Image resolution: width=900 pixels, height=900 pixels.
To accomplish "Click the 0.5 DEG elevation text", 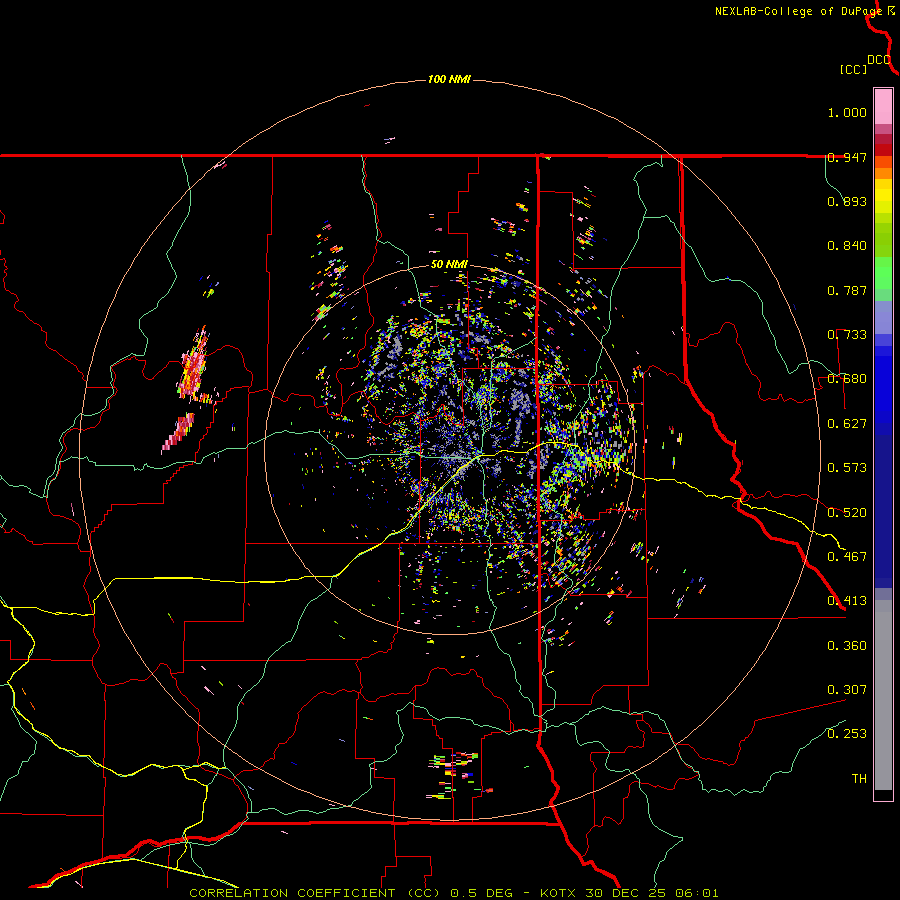I will click(x=480, y=893).
